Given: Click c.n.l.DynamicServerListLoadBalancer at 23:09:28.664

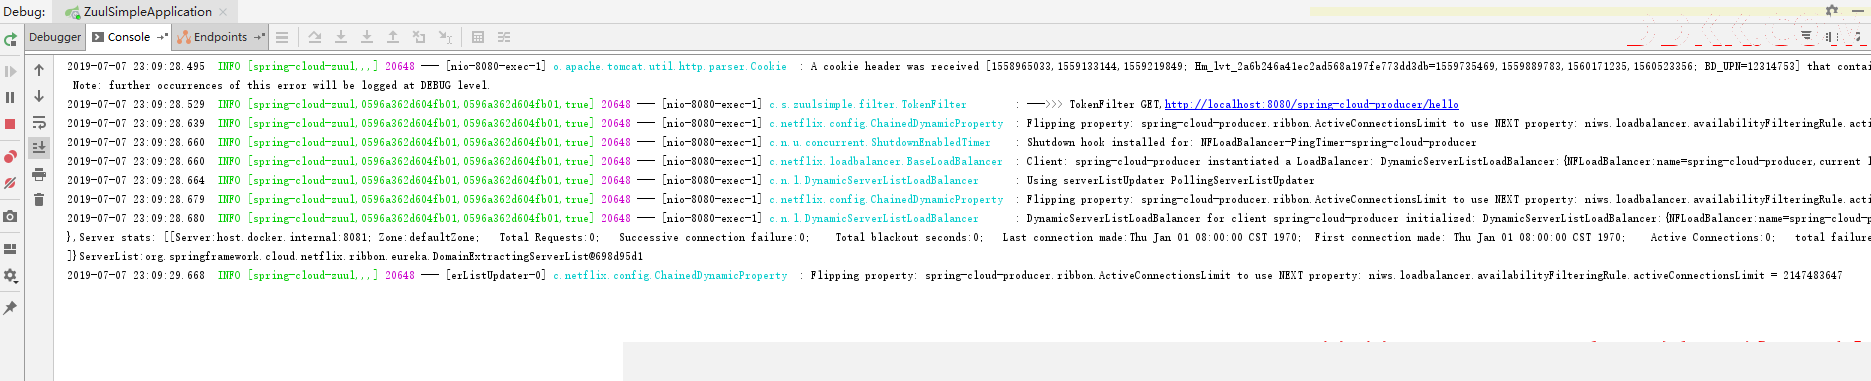Looking at the screenshot, I should [874, 180].
